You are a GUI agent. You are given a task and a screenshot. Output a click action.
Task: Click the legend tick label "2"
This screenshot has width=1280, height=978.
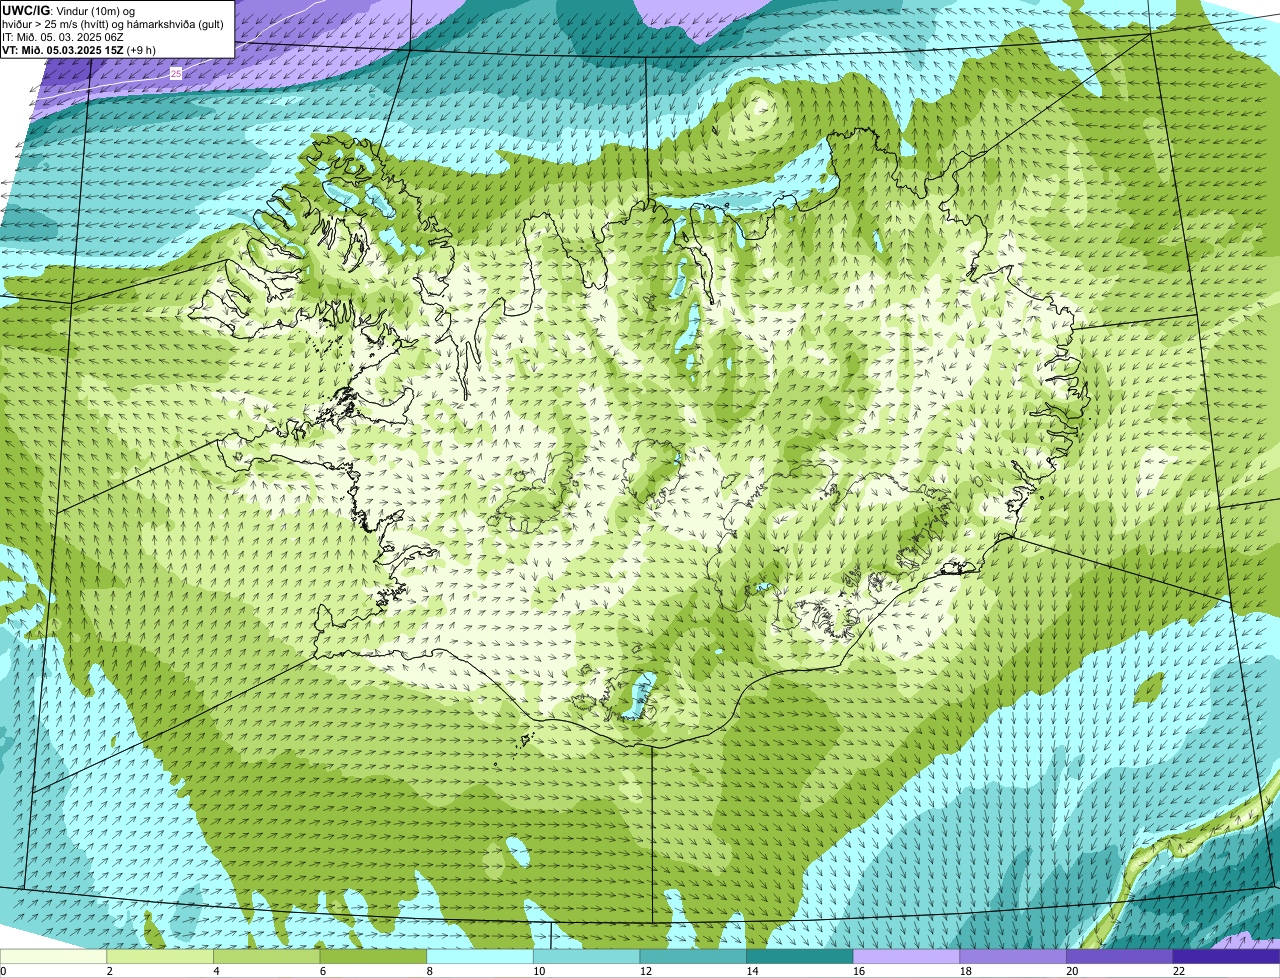110,971
